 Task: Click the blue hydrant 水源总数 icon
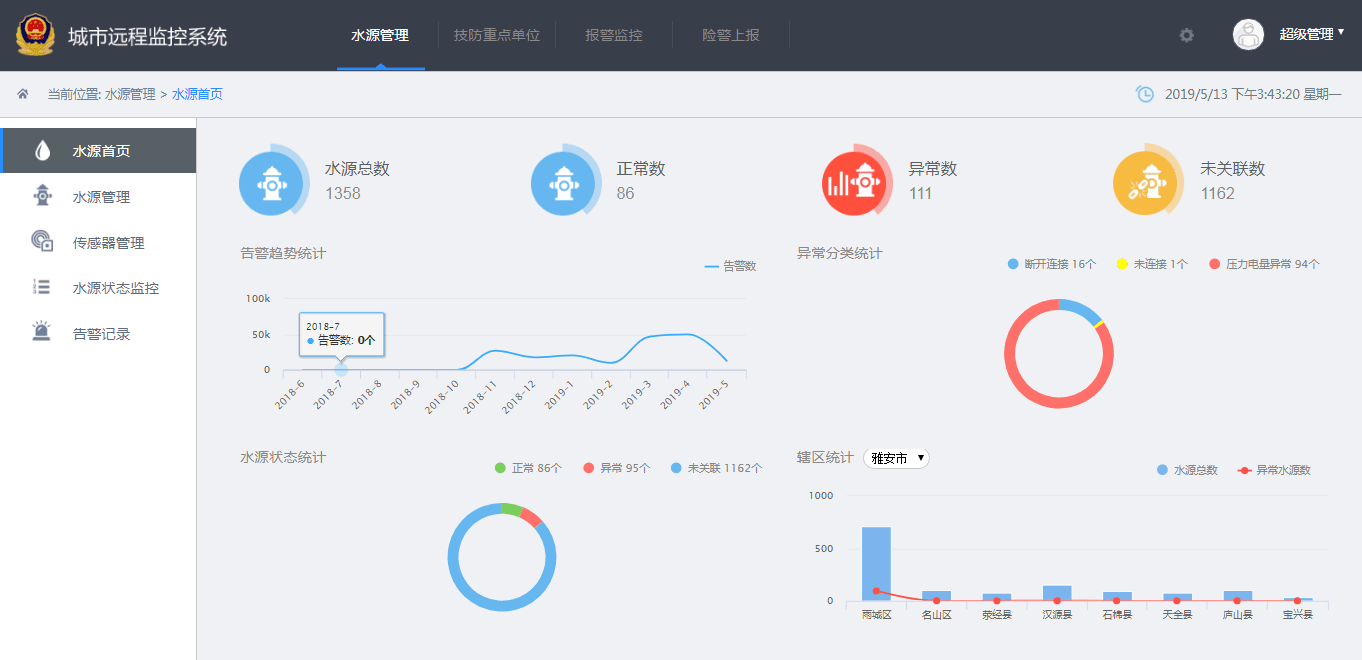tap(273, 182)
